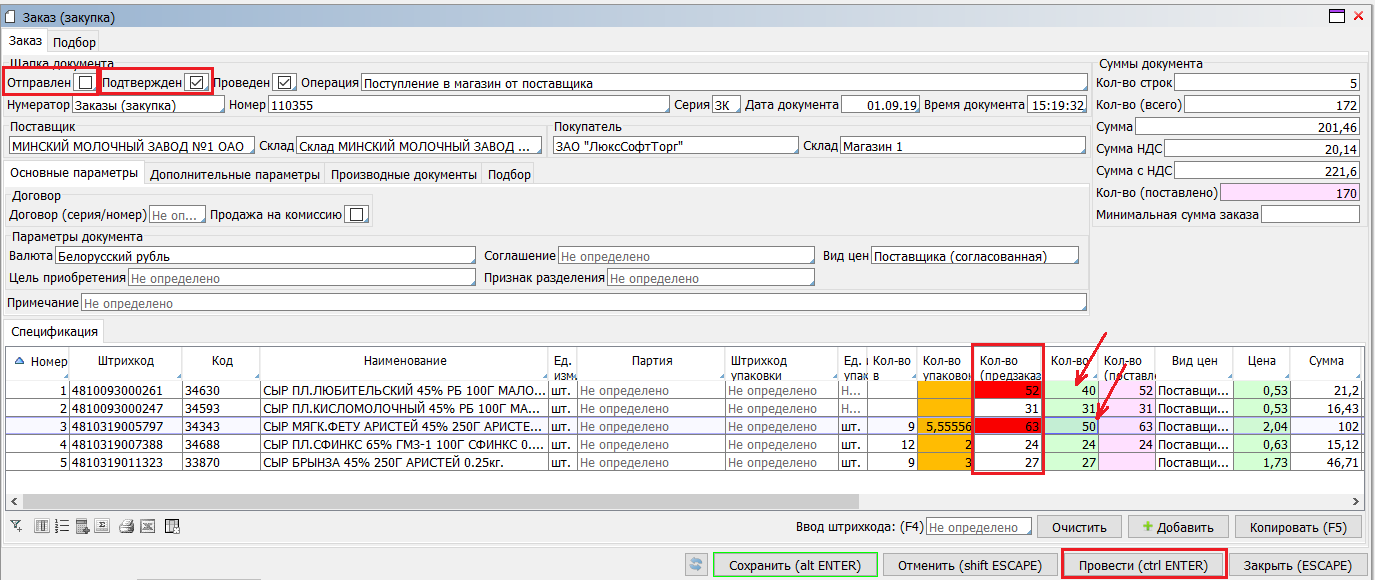Open the column settings icon in table toolbar

[41, 527]
